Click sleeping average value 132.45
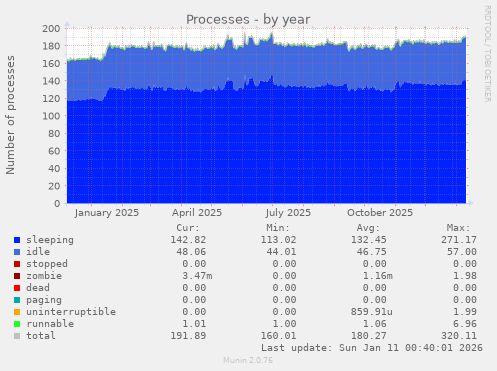497x371 pixels. coord(368,240)
